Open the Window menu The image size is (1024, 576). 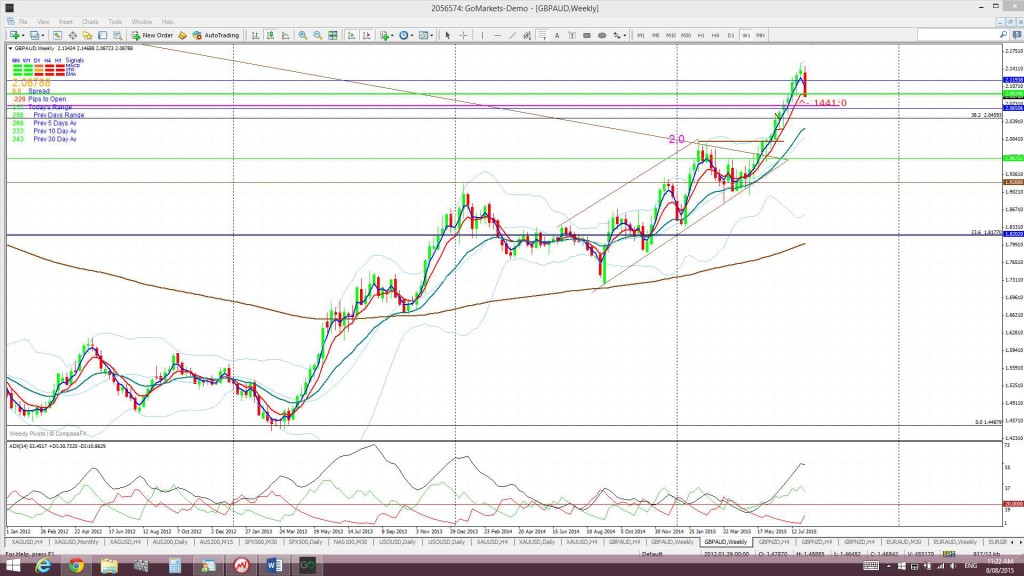pos(142,22)
